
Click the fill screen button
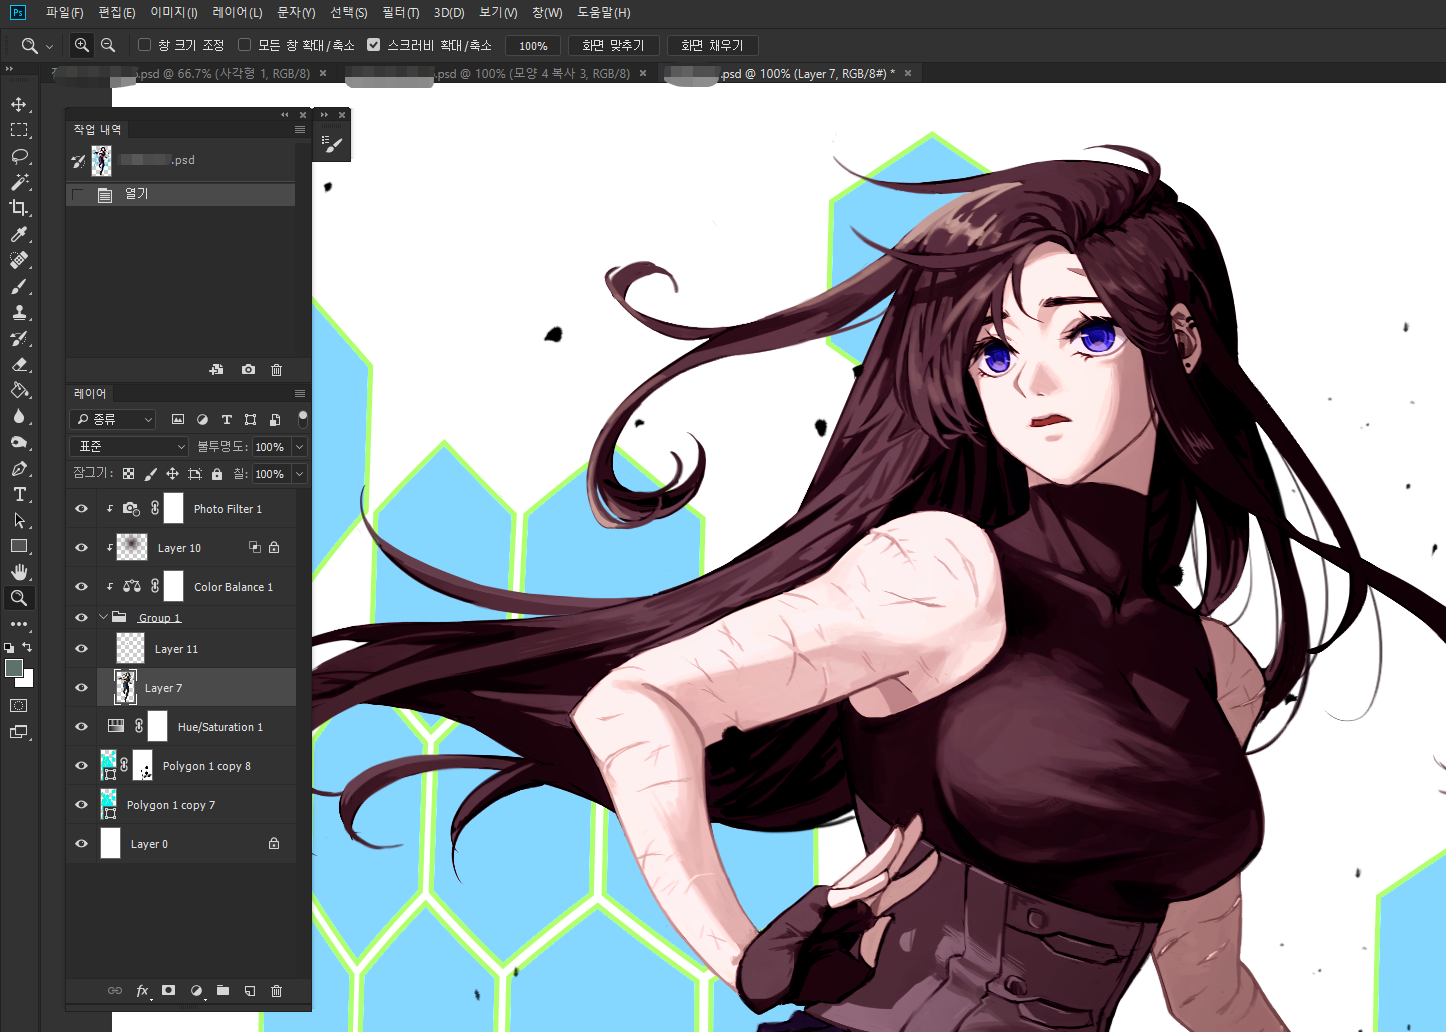pos(712,46)
